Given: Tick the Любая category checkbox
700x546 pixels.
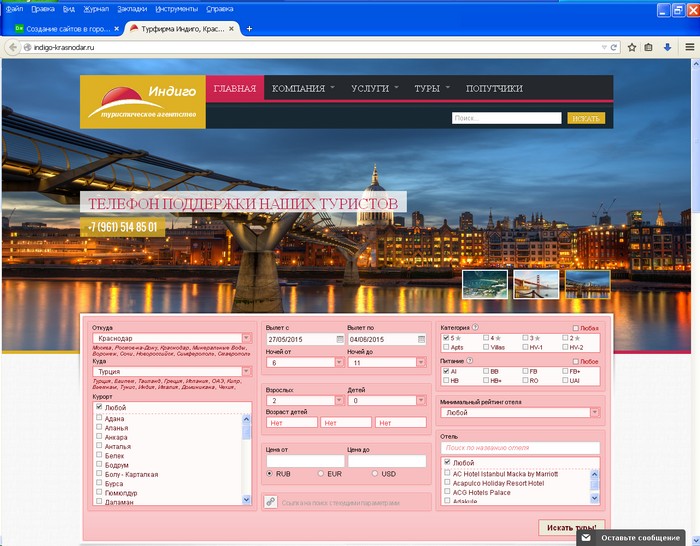Looking at the screenshot, I should coord(575,328).
